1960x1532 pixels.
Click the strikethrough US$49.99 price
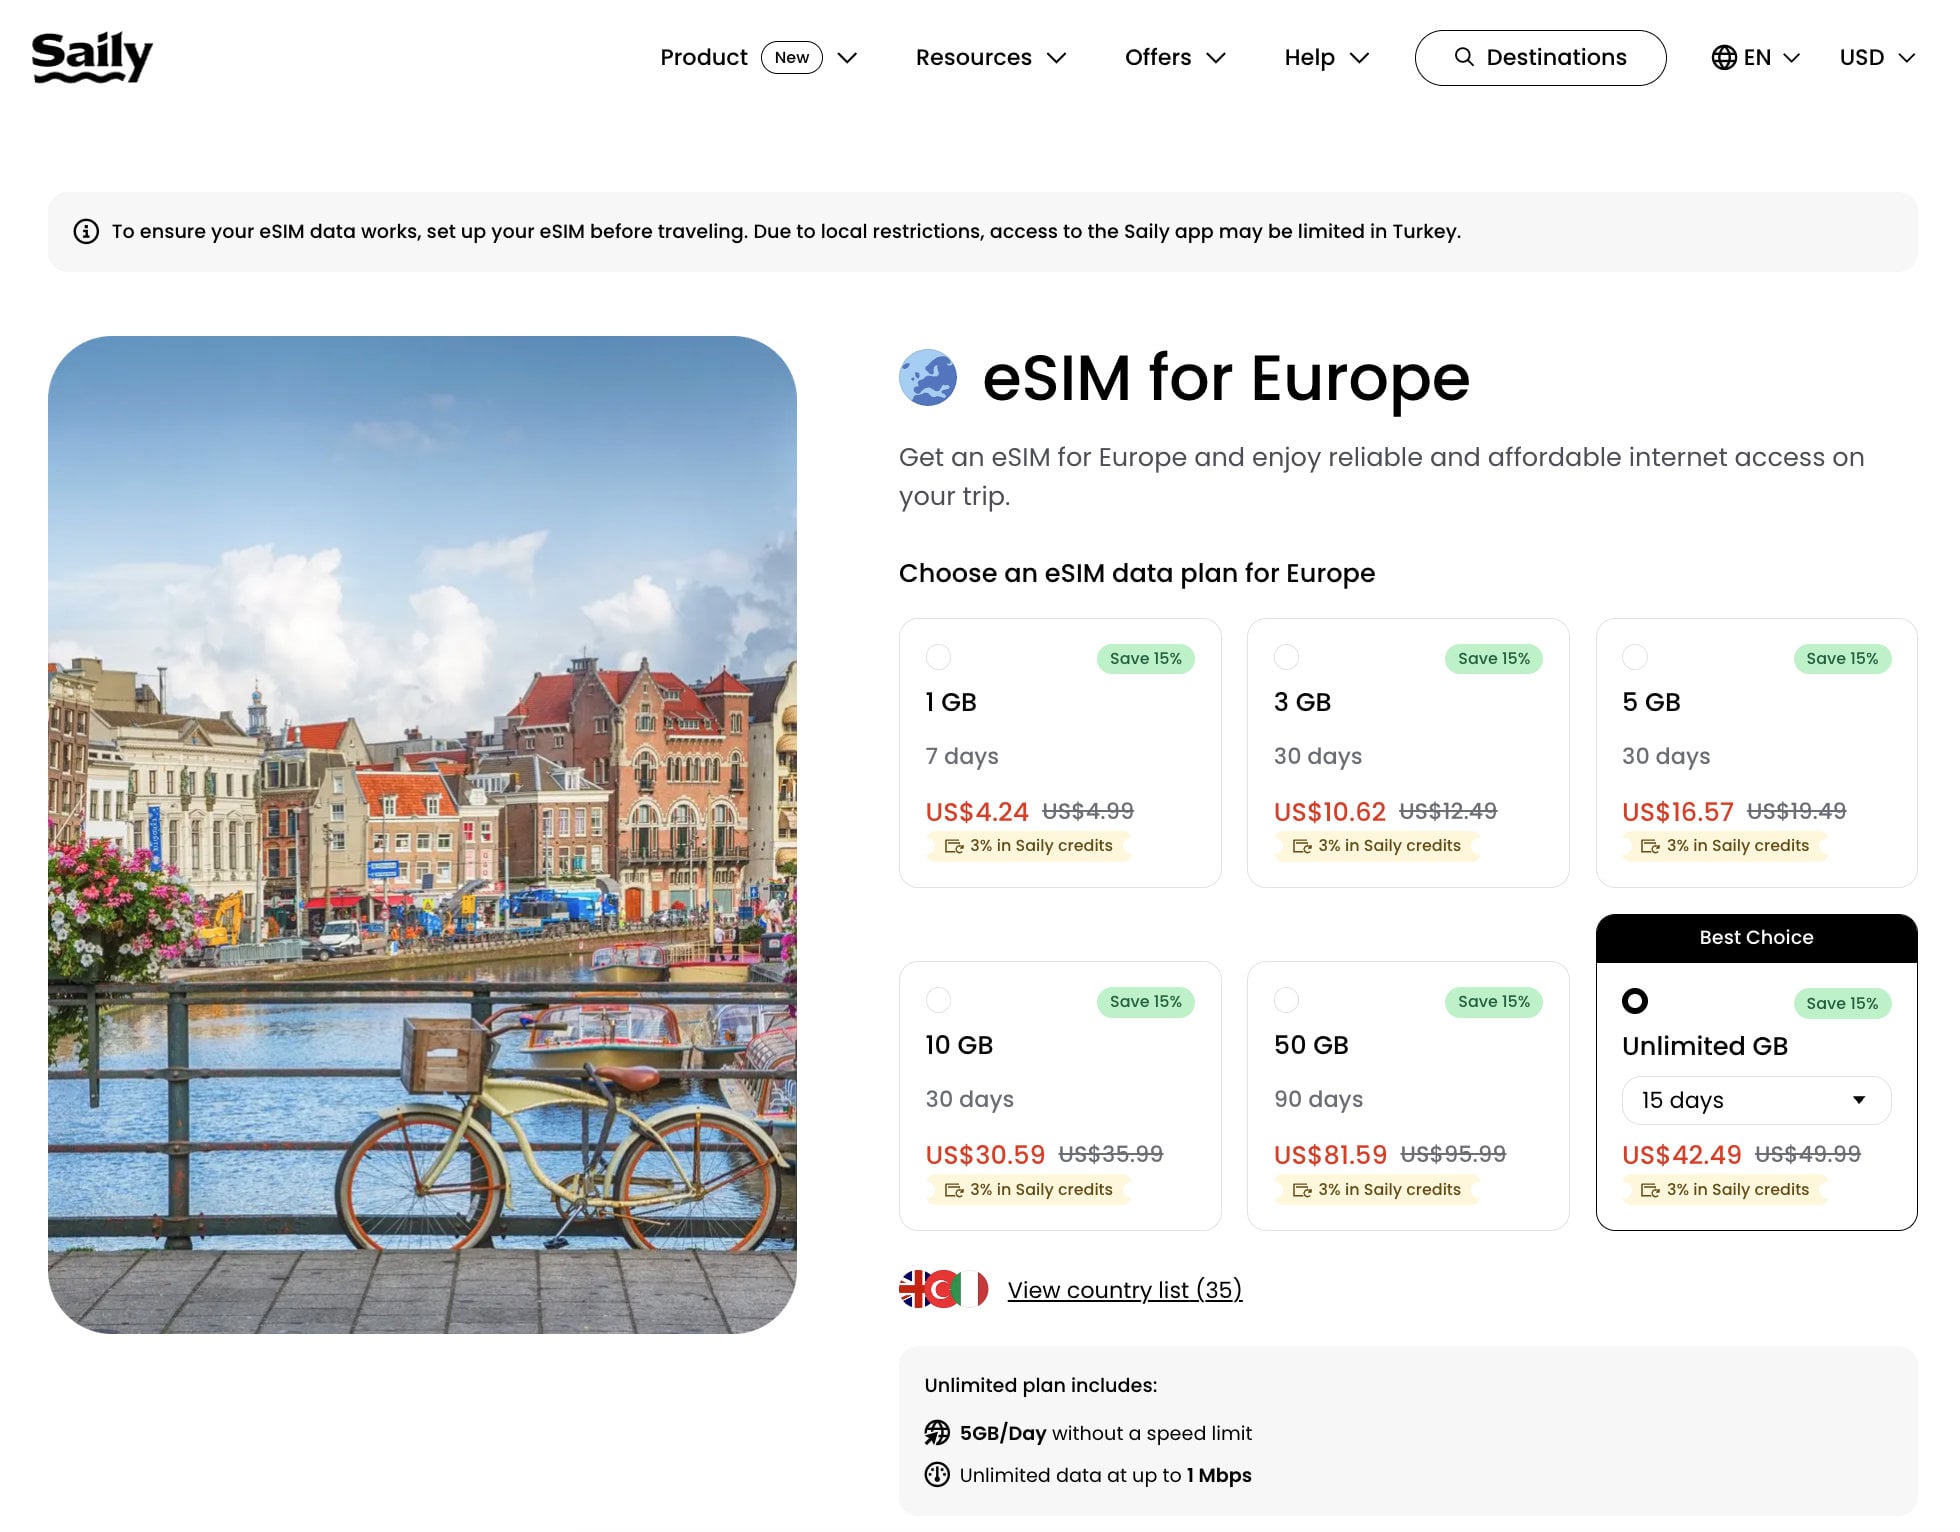coord(1808,1154)
